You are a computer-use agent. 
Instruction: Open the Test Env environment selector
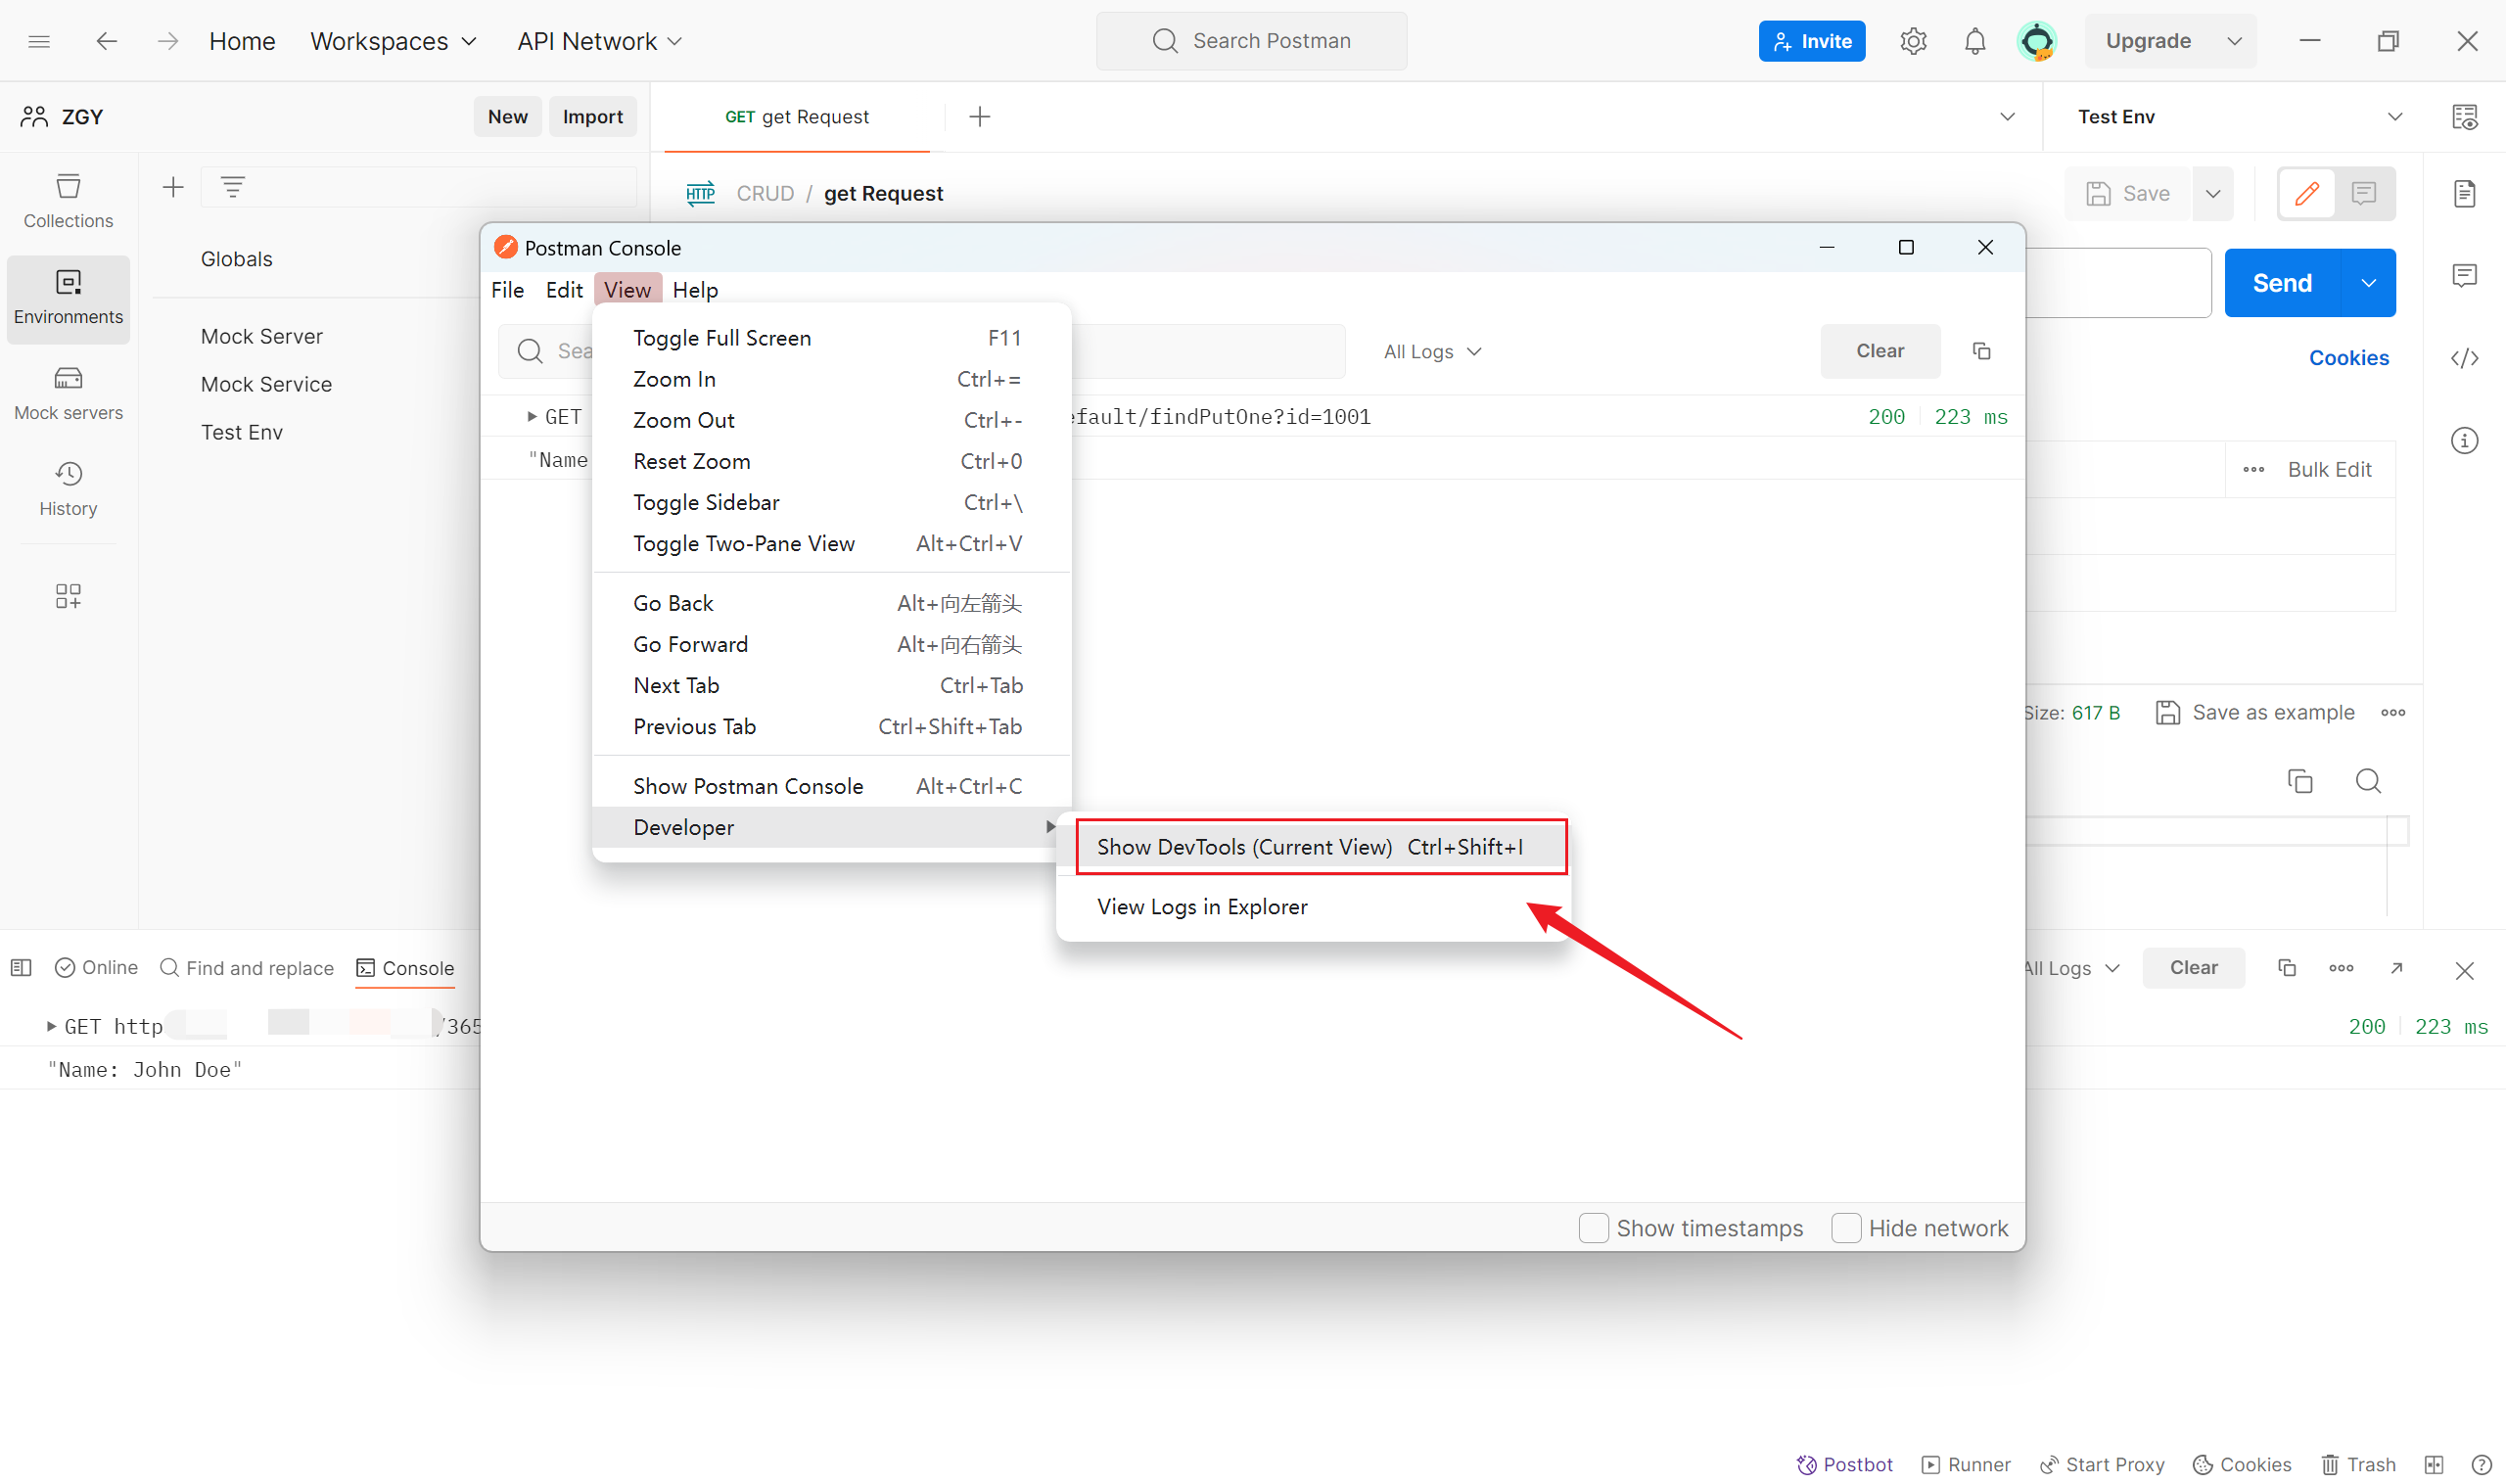[2240, 117]
